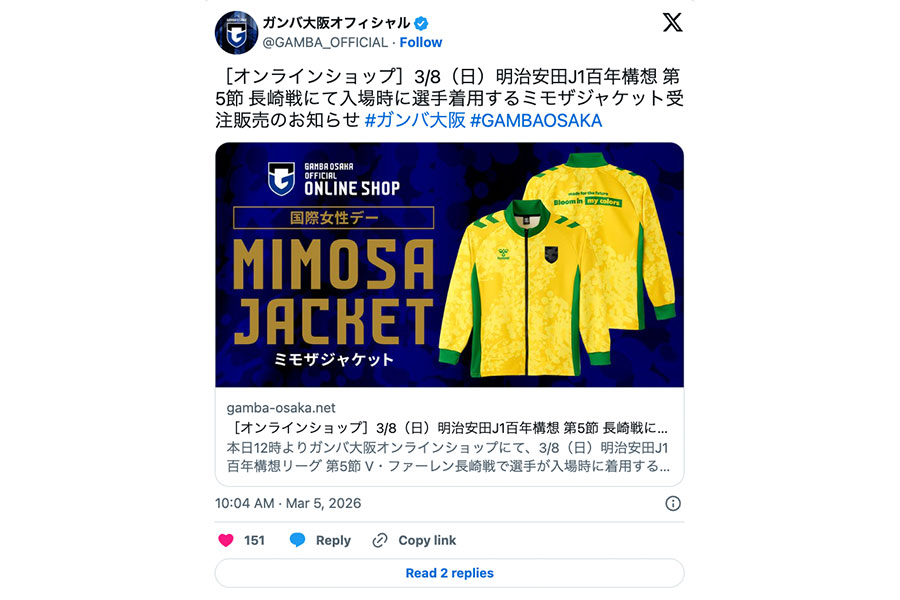Follow the GAMBA_OFFICIAL account
The image size is (900, 600).
(421, 42)
